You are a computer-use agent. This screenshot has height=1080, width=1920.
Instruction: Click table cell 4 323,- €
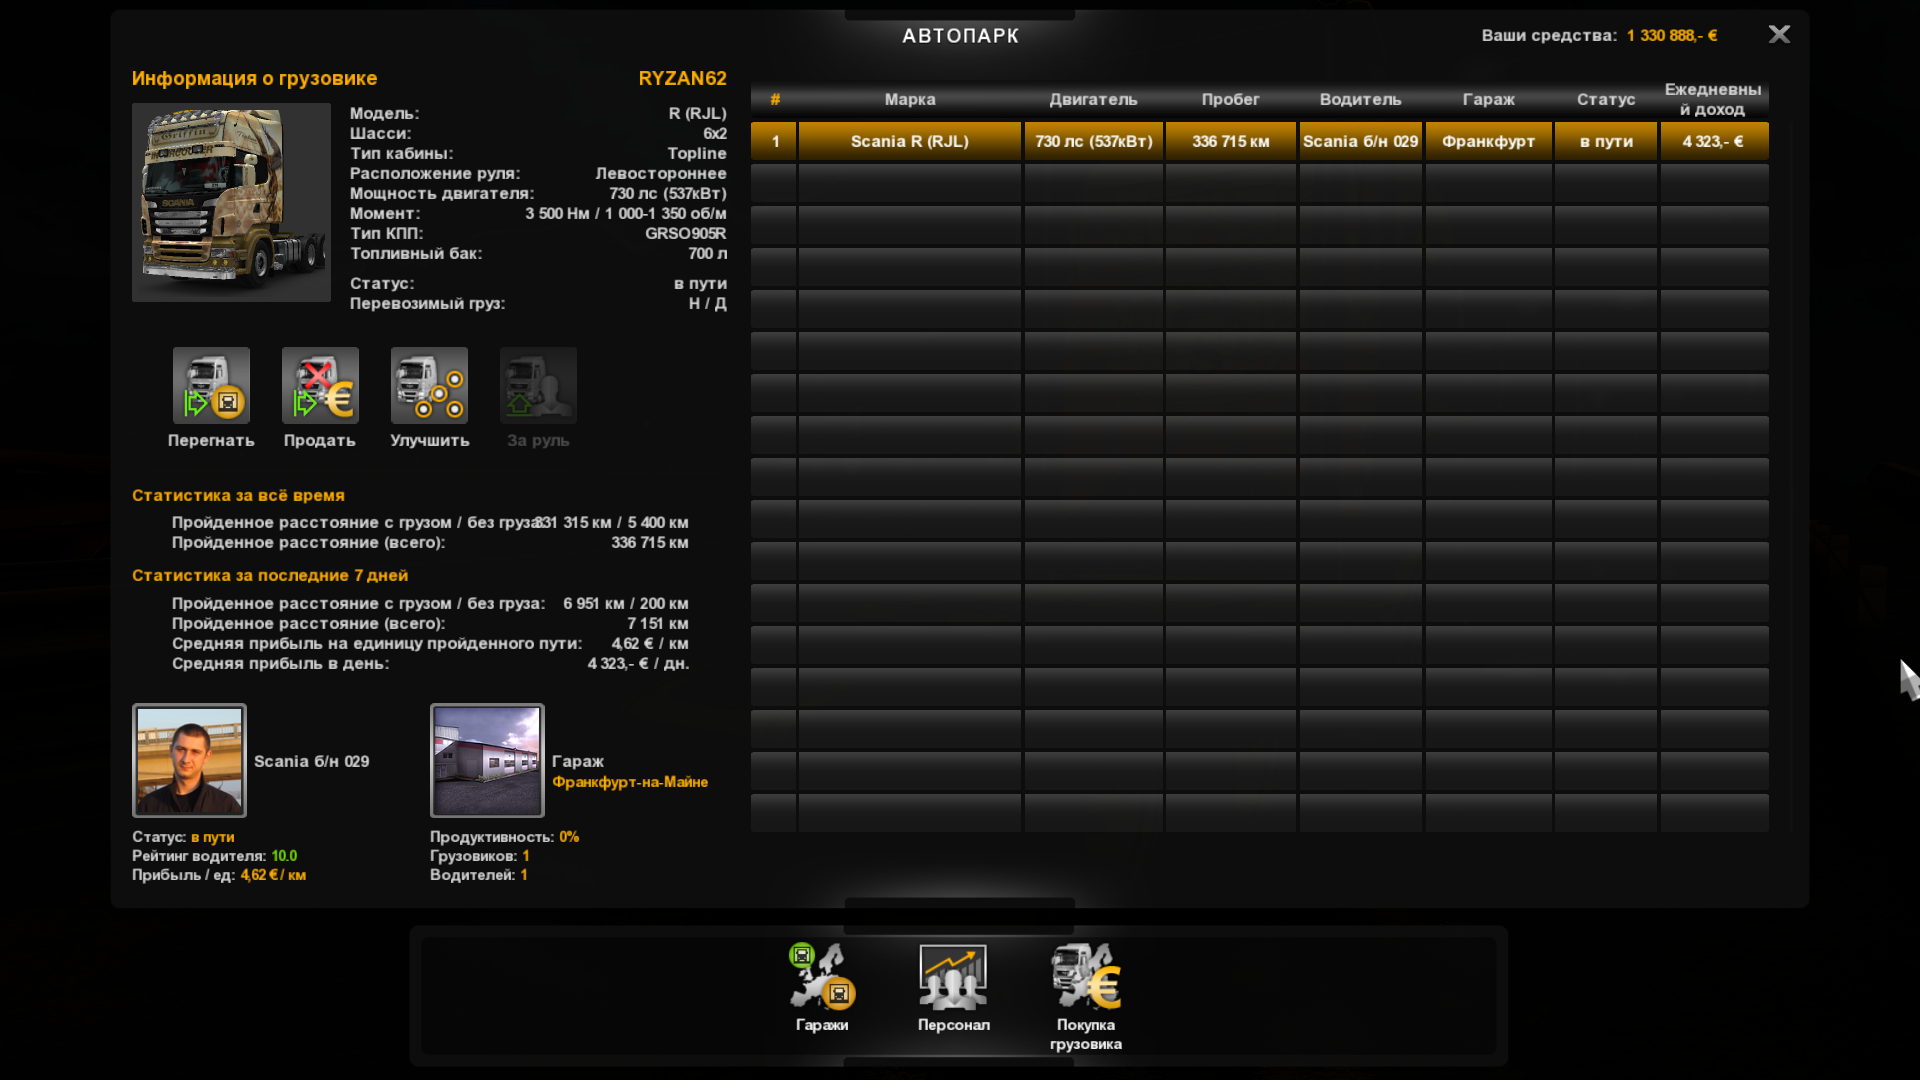pyautogui.click(x=1713, y=141)
